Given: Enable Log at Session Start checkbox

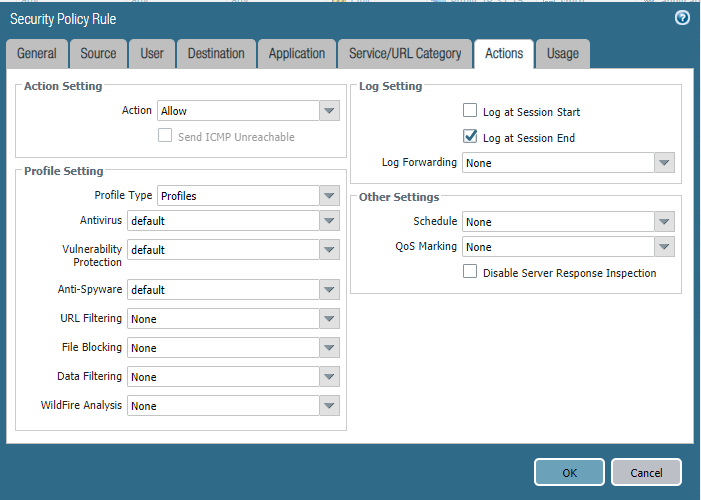Looking at the screenshot, I should [470, 111].
